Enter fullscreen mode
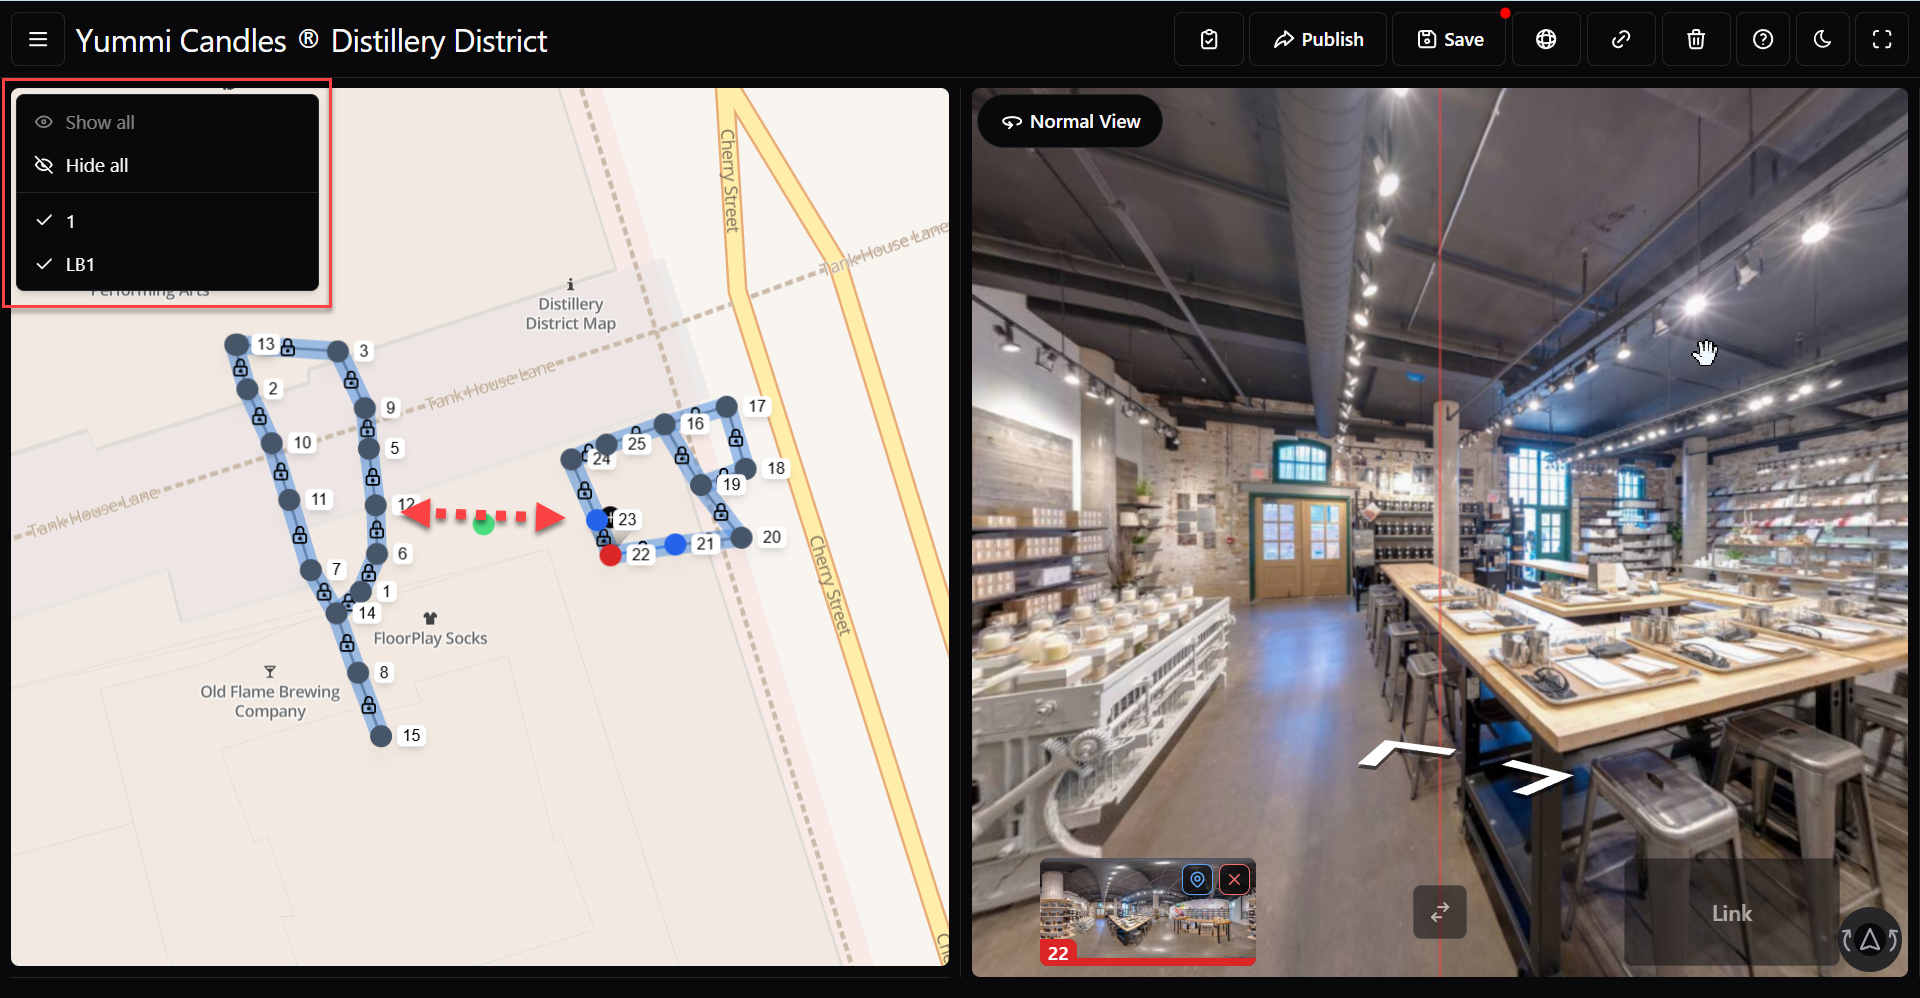1920x998 pixels. 1882,40
